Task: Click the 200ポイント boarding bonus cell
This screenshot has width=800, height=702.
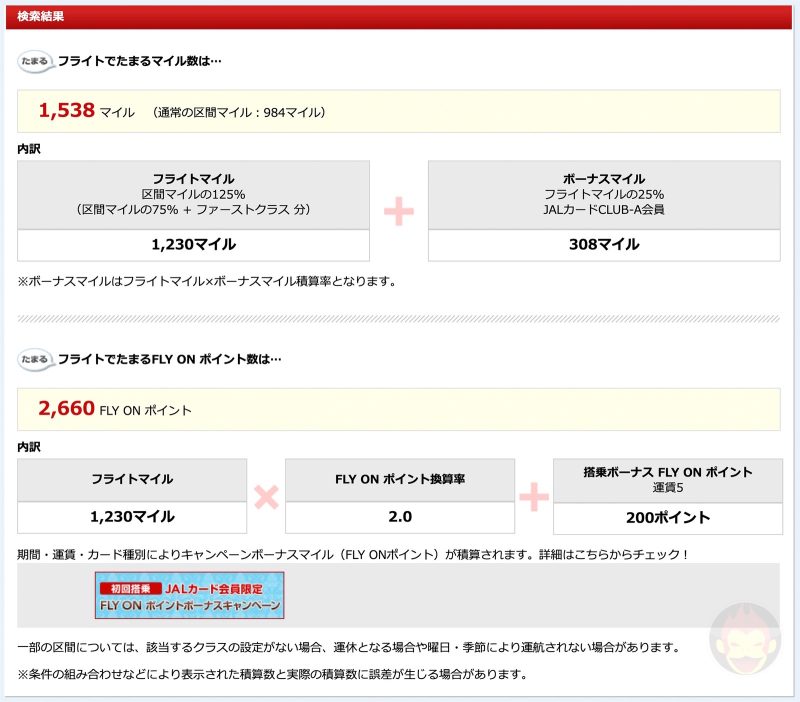Action: [665, 517]
